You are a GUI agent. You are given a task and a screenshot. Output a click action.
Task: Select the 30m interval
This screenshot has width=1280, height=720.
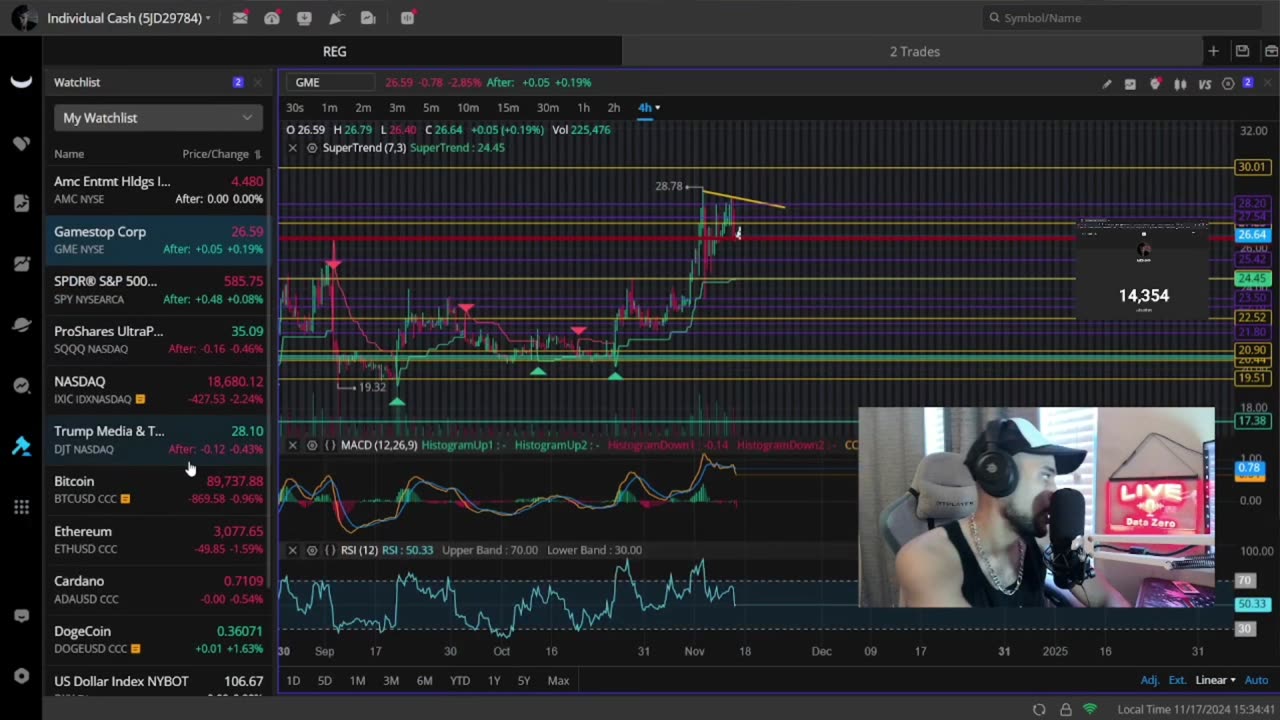[x=548, y=108]
